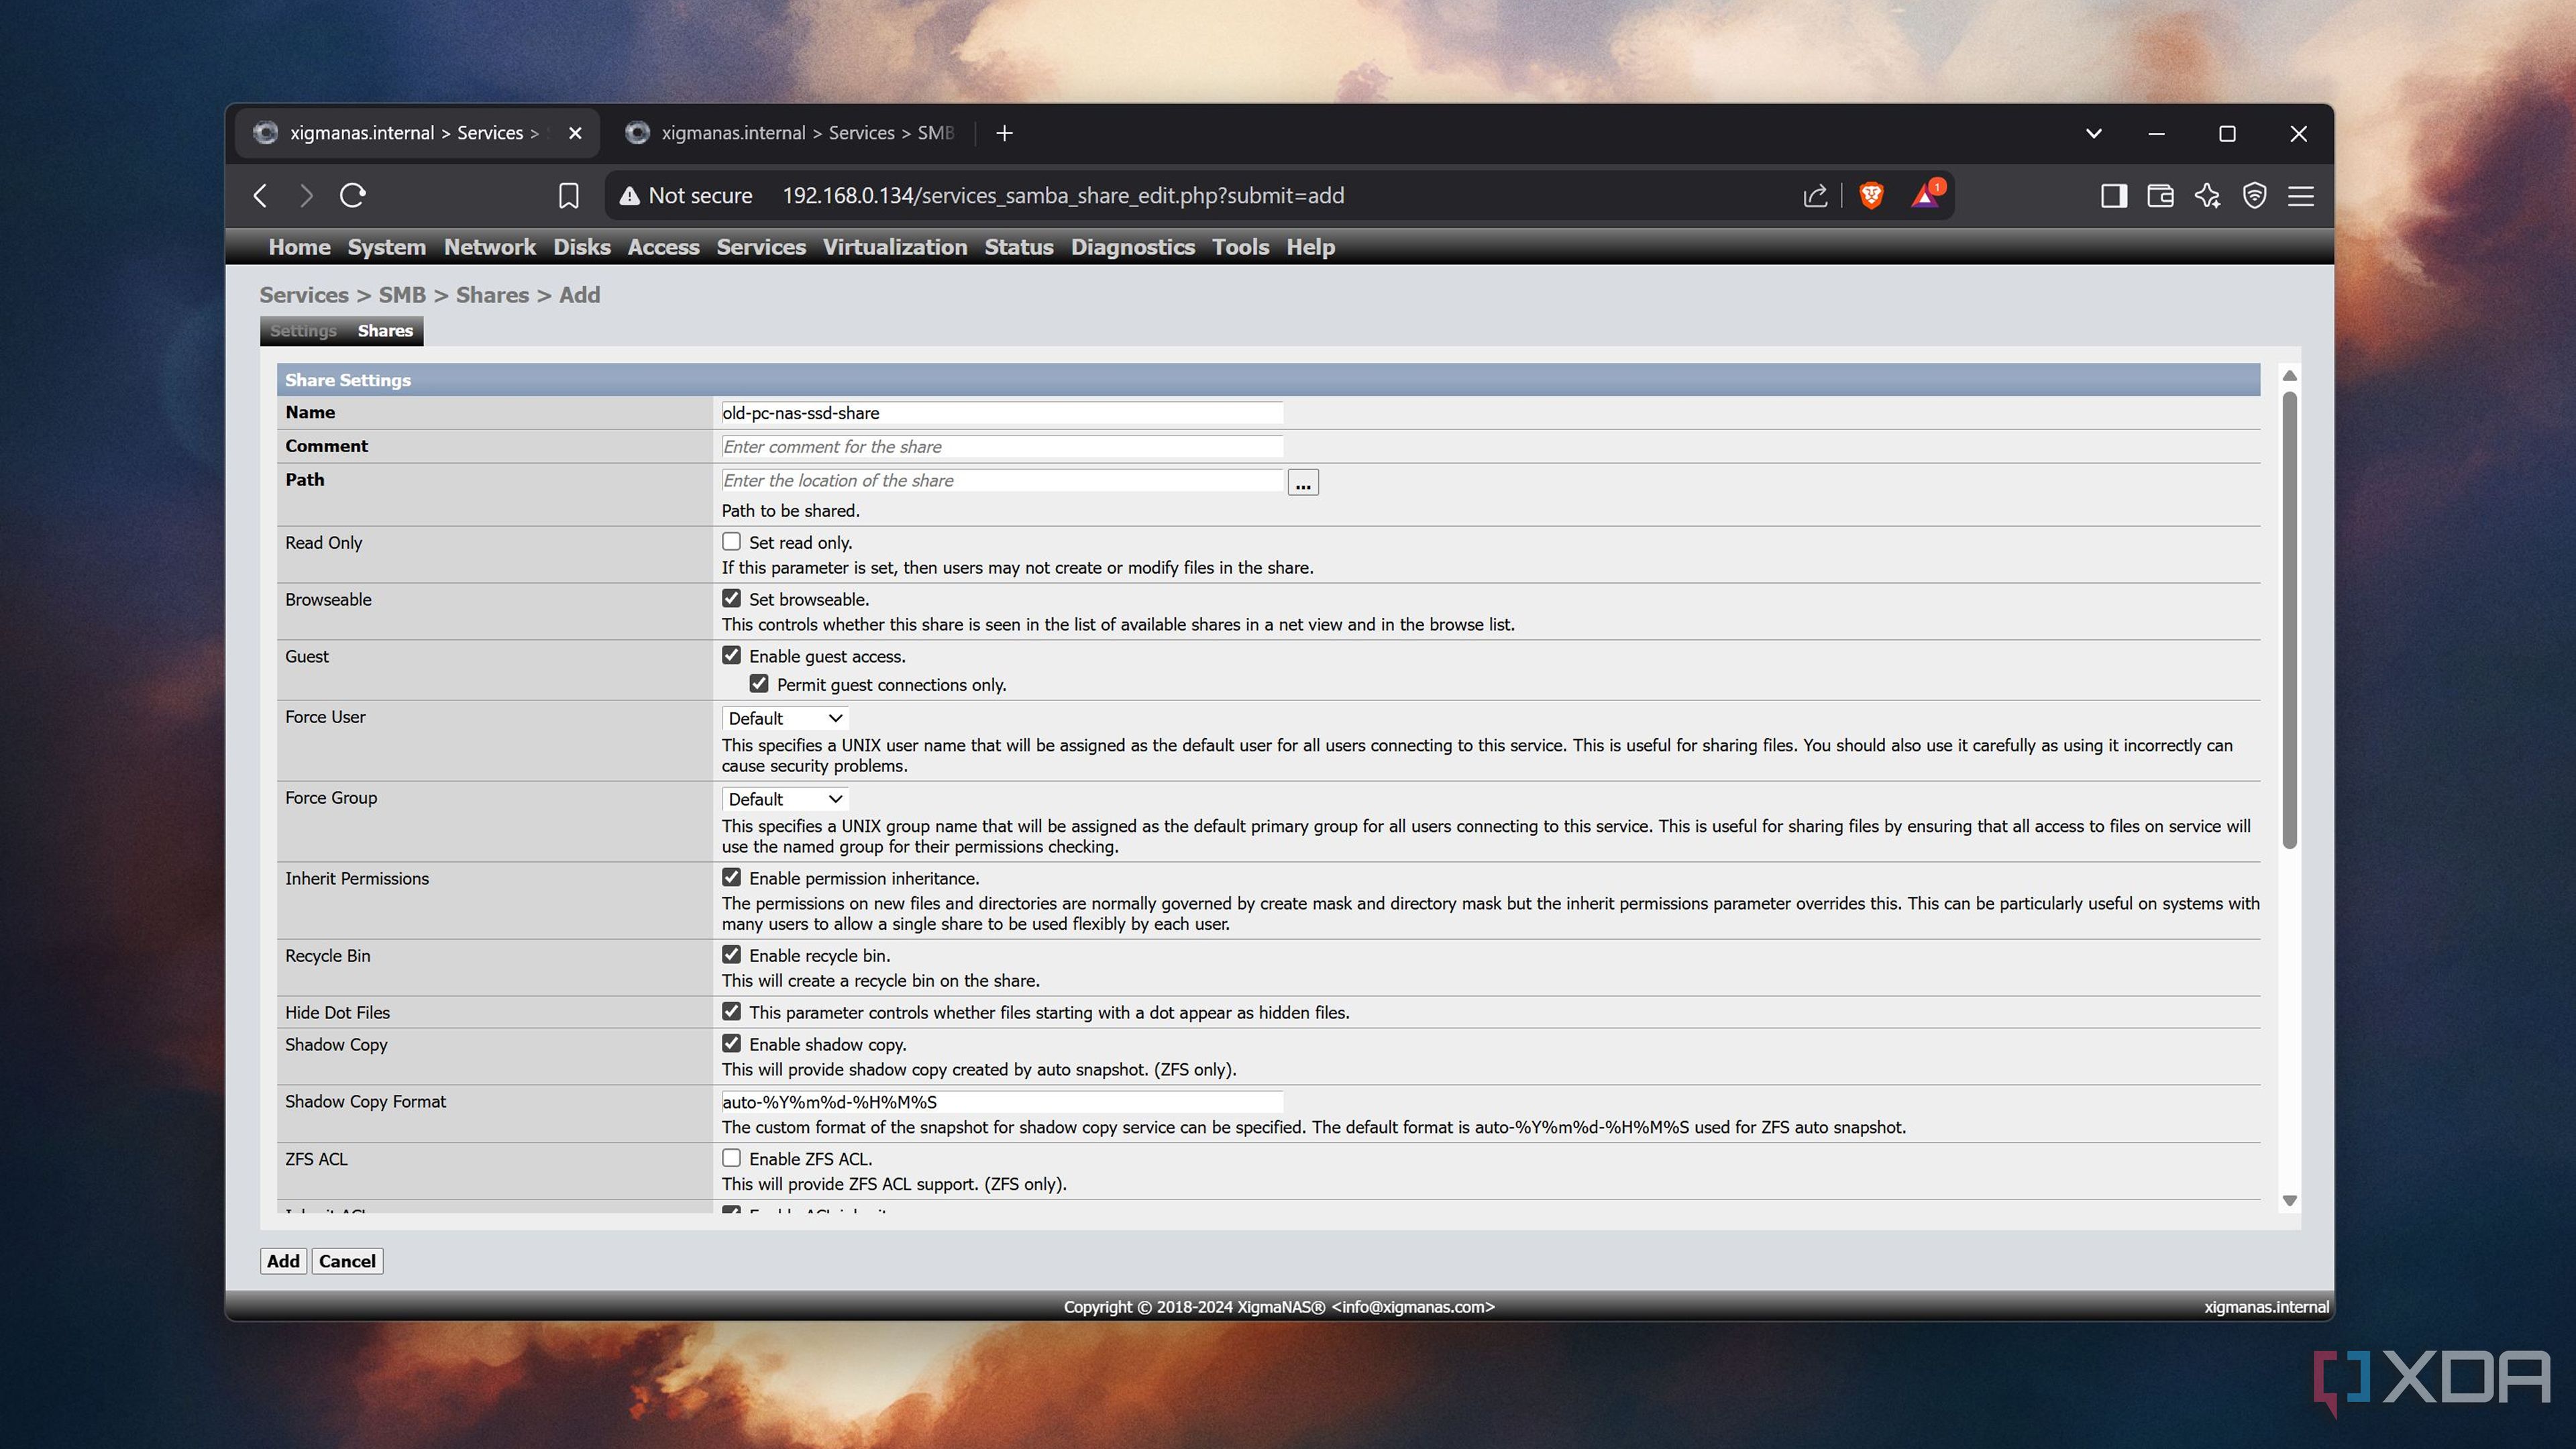Click the Path input field

tap(1002, 481)
